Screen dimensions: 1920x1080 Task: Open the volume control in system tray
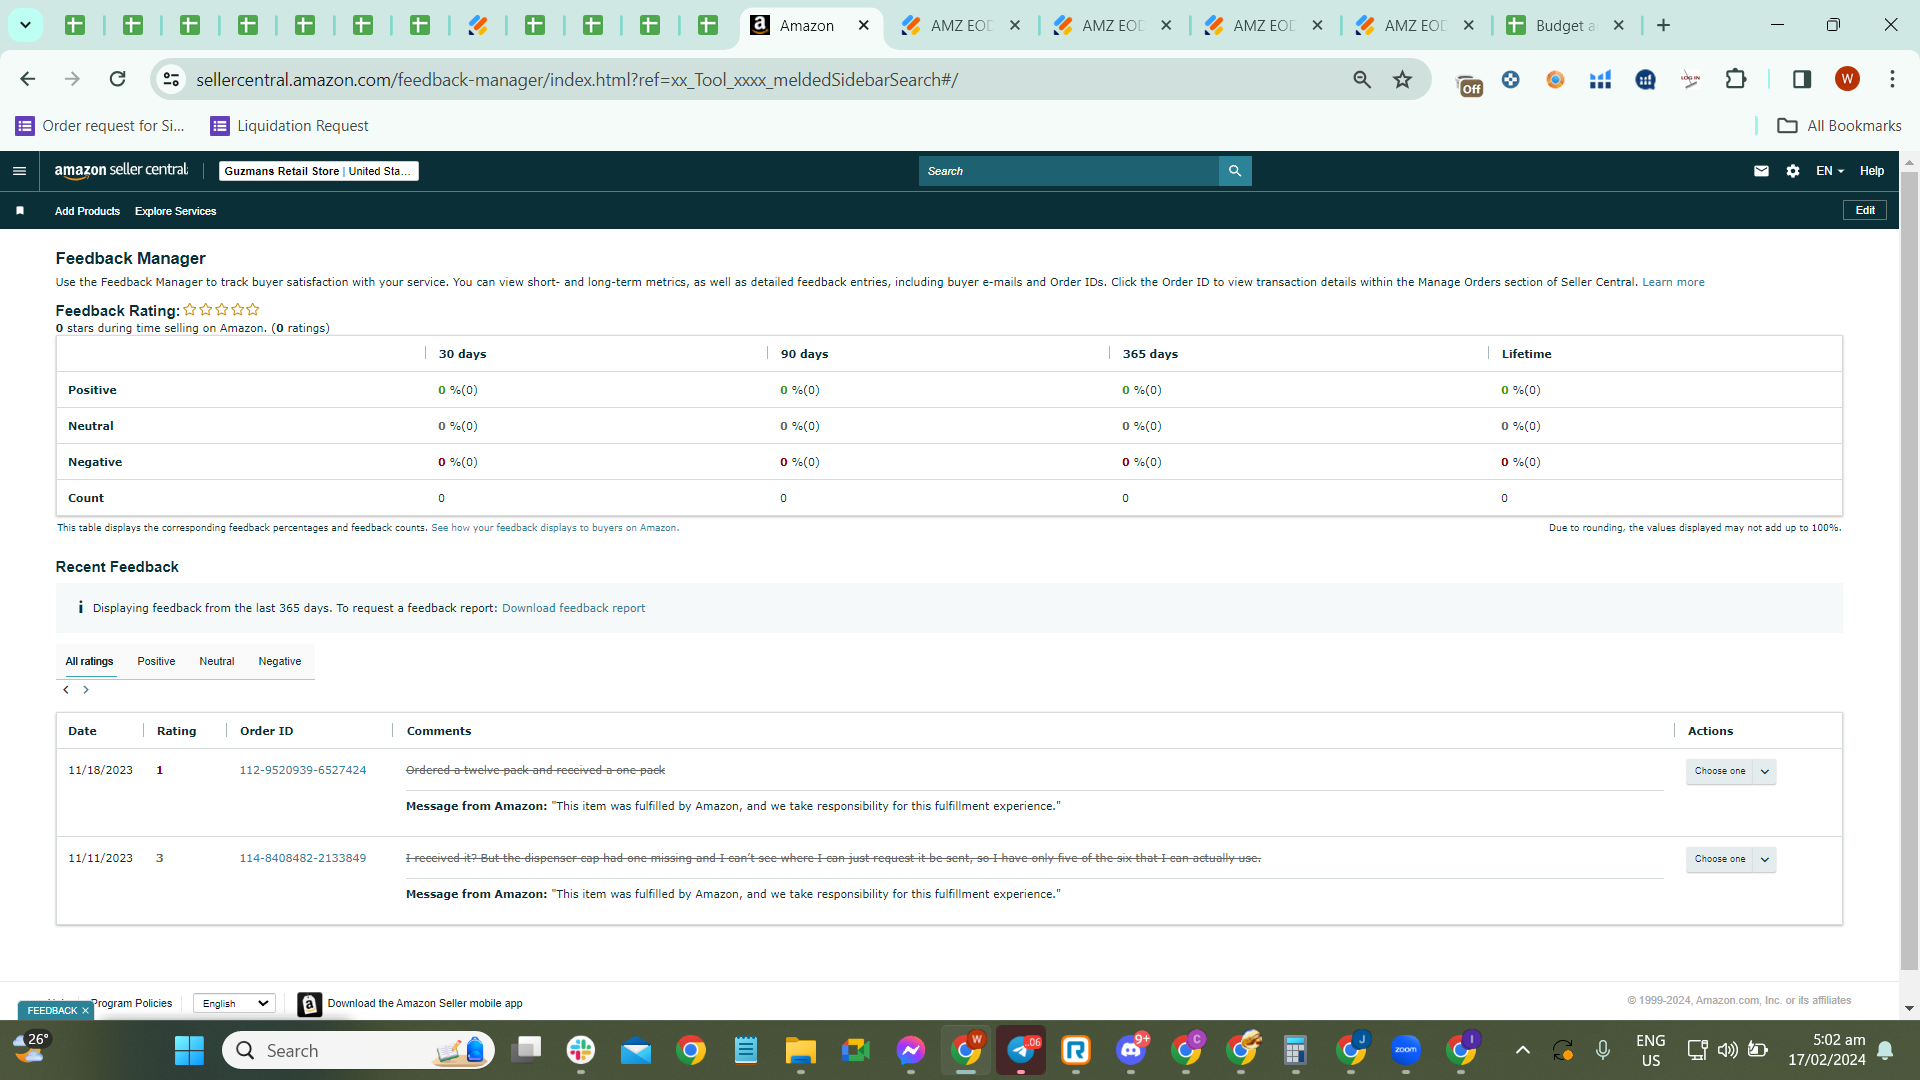(x=1727, y=1050)
